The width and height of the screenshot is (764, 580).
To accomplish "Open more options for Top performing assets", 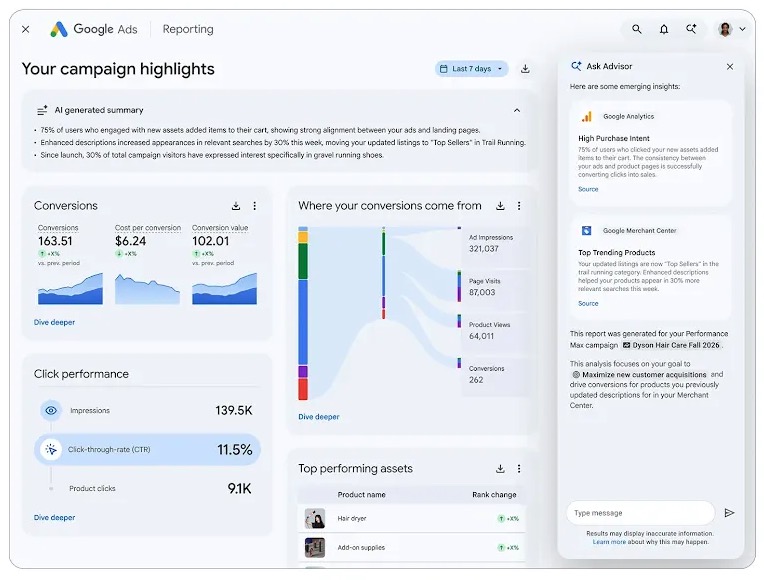I will 519,468.
